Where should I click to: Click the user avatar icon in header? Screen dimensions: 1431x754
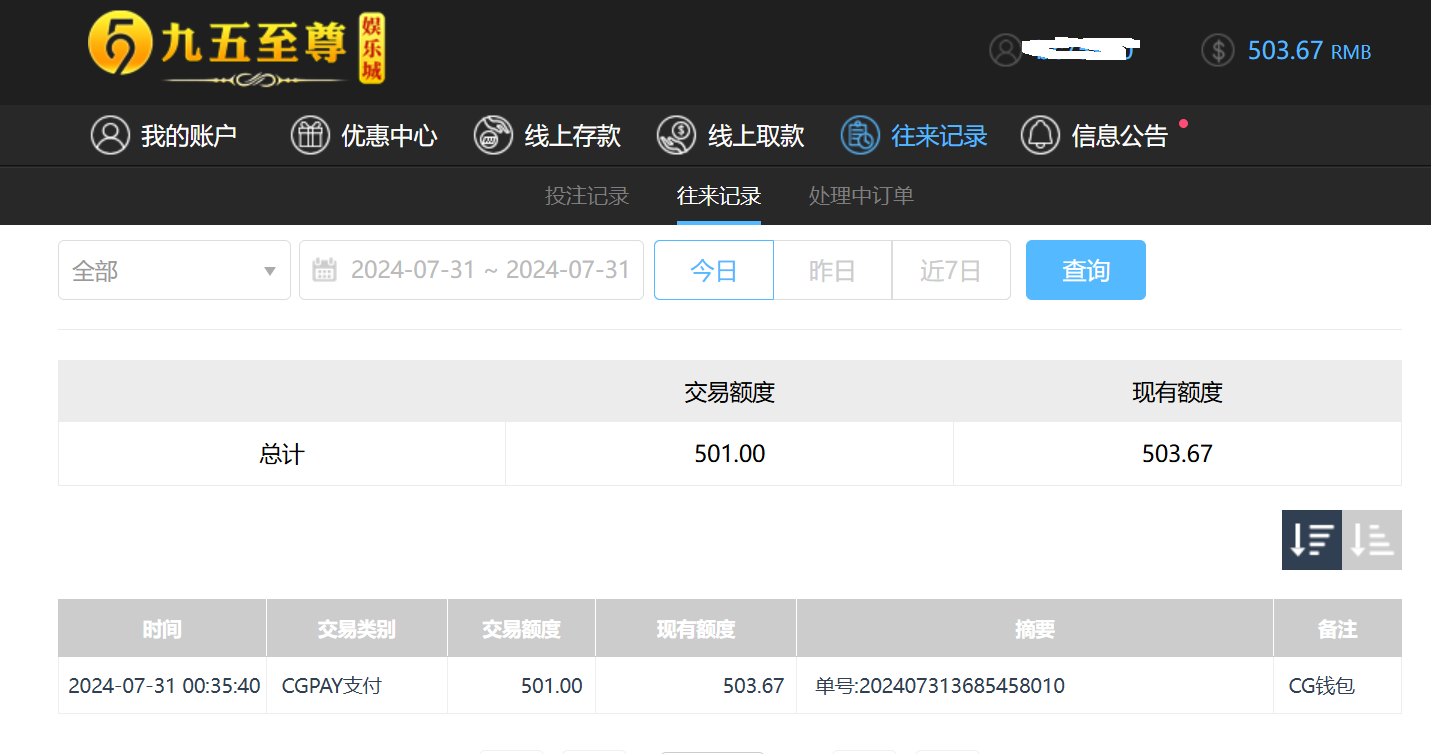pos(1005,50)
